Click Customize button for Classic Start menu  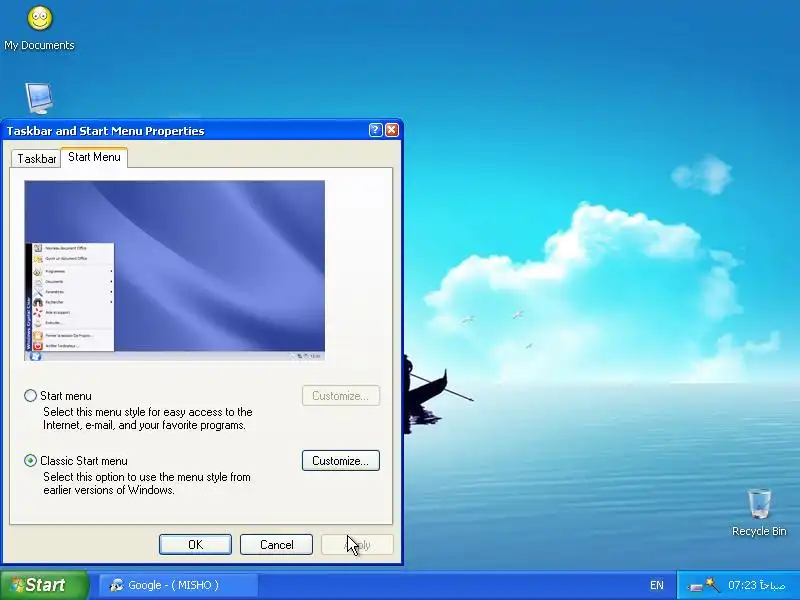(x=340, y=461)
